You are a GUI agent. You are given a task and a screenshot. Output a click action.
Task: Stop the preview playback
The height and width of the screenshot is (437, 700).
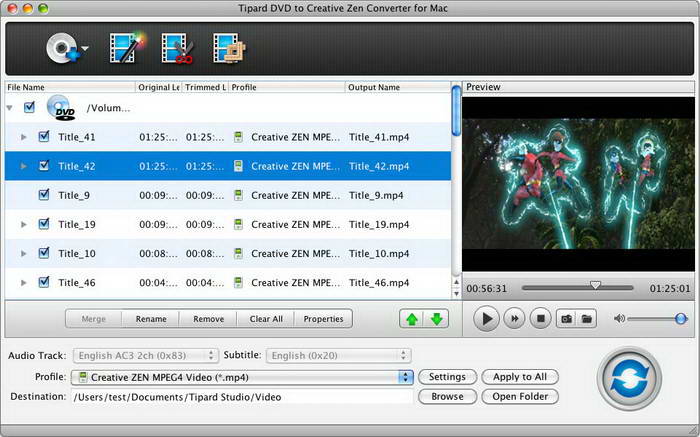click(x=541, y=319)
